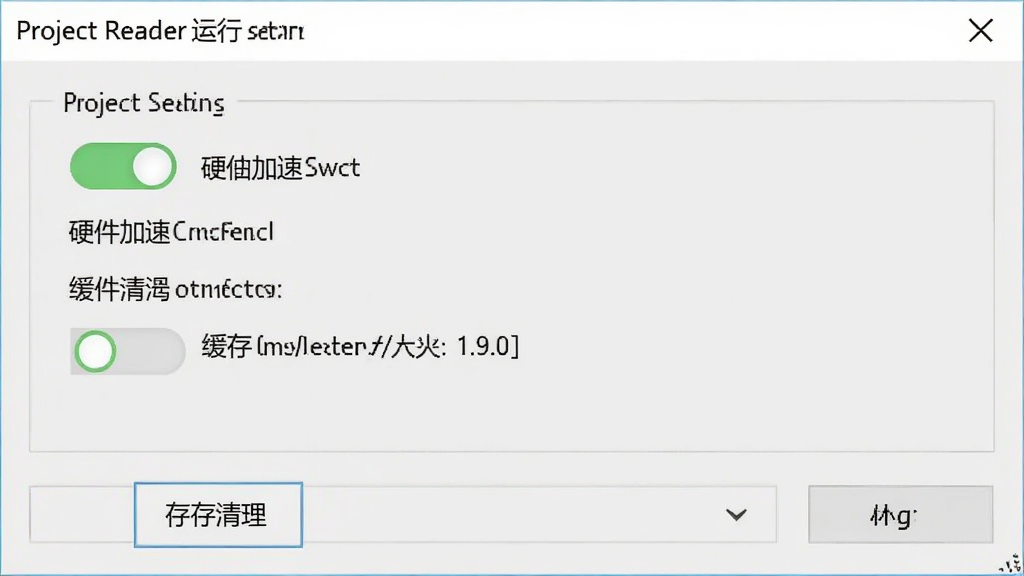Click the empty field left of 存存清理
Viewport: 1024px width, 576px height.
pyautogui.click(x=82, y=515)
